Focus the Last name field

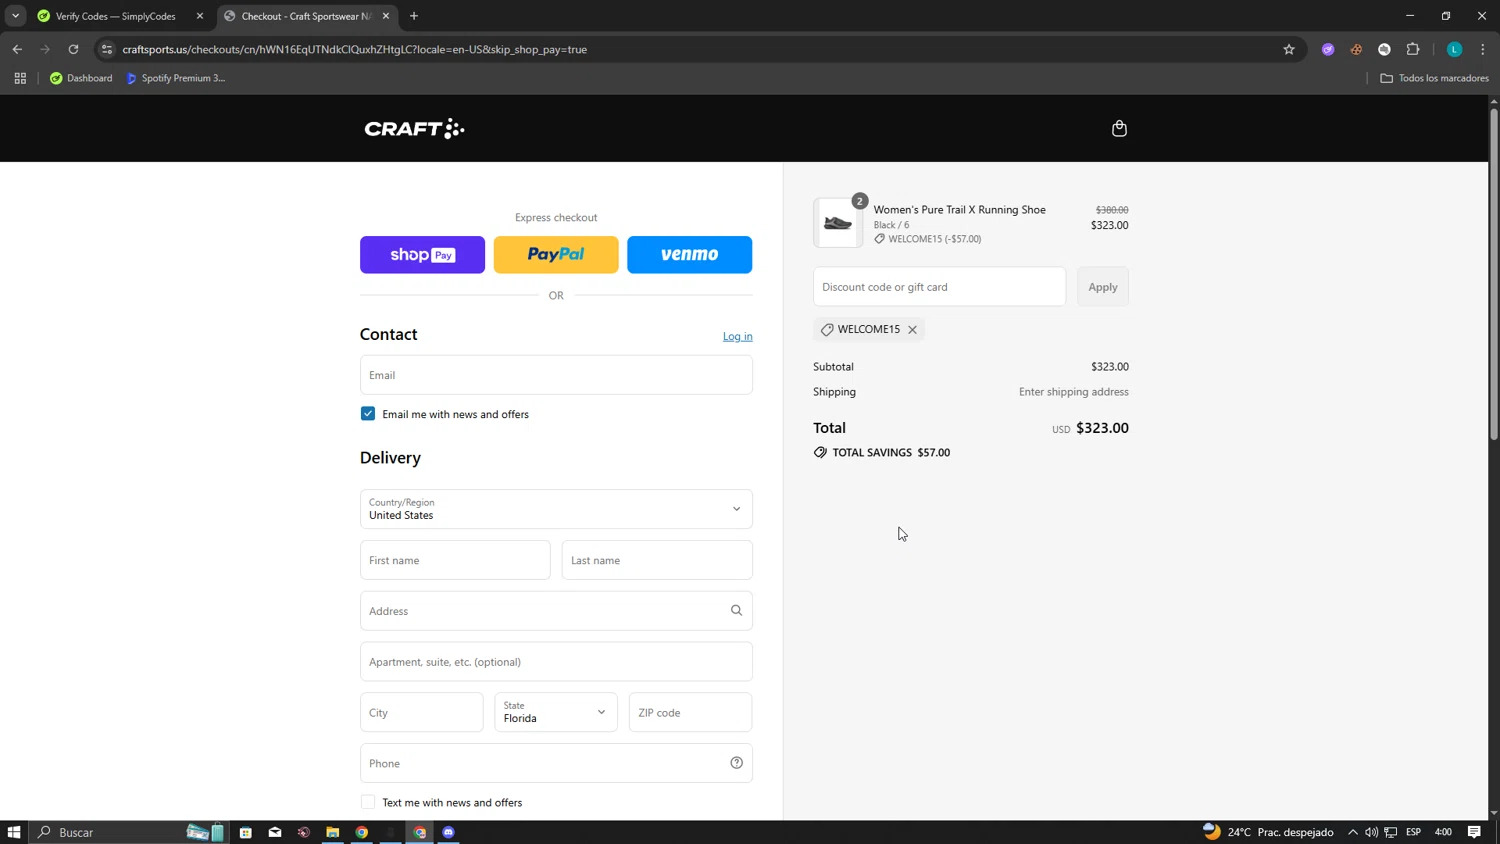[x=657, y=560]
